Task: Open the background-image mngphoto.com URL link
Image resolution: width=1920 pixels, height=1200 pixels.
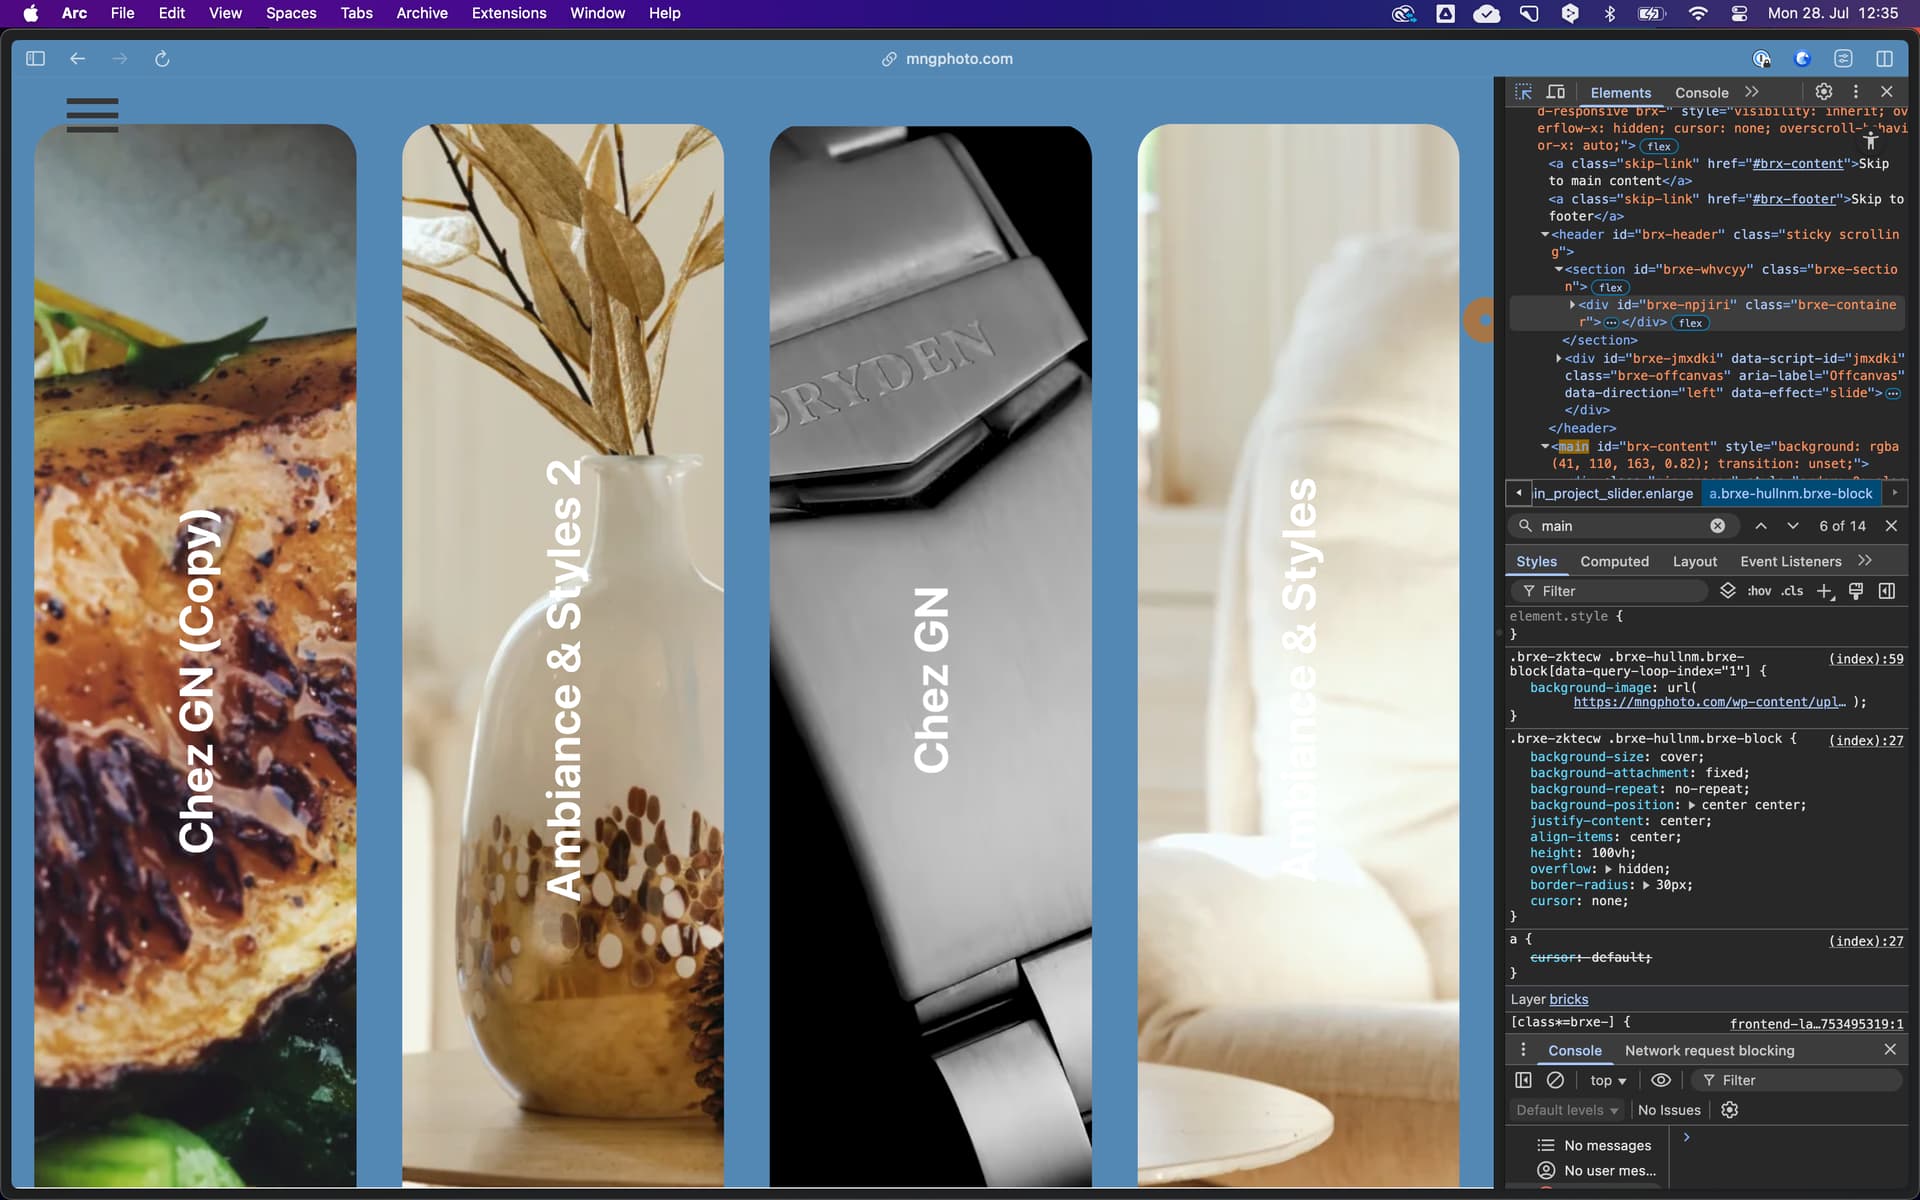Action: 1709,702
